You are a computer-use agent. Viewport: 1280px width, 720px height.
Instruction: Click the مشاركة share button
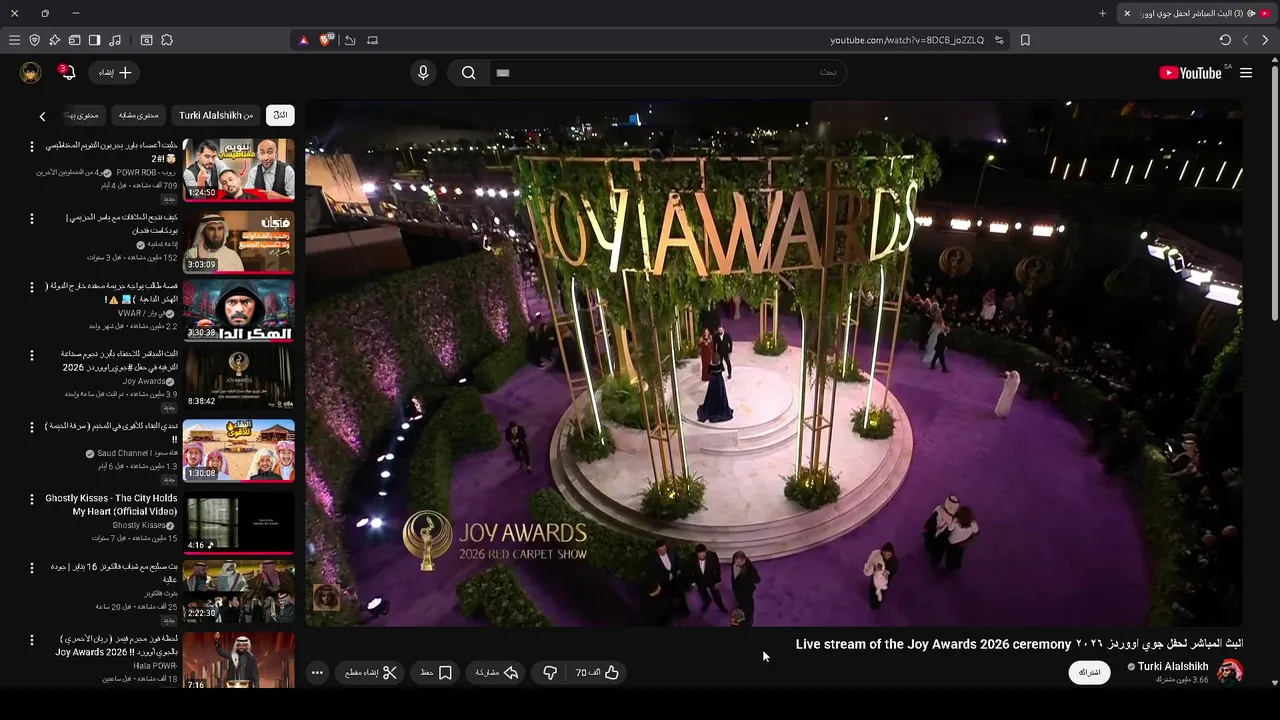[x=496, y=673]
